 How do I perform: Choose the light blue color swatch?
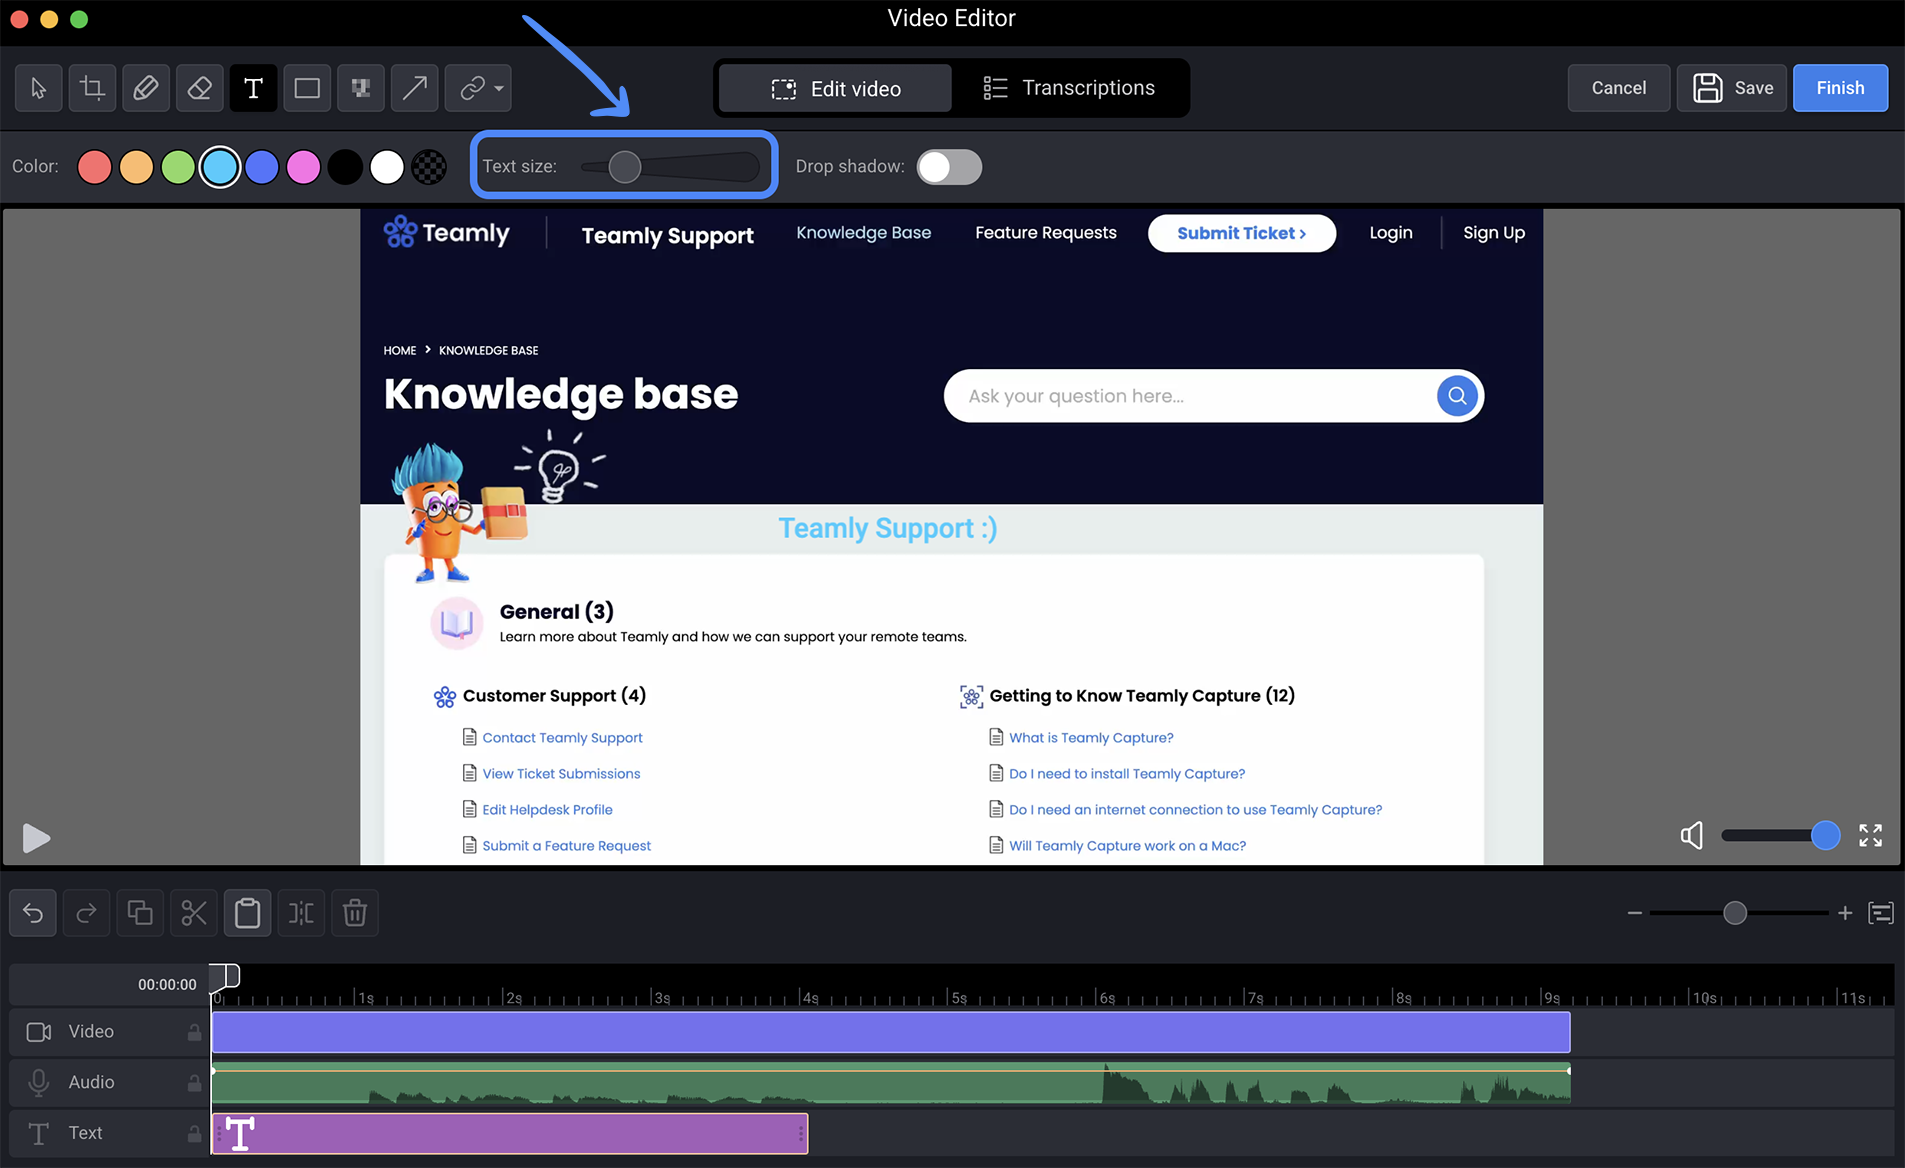click(220, 167)
